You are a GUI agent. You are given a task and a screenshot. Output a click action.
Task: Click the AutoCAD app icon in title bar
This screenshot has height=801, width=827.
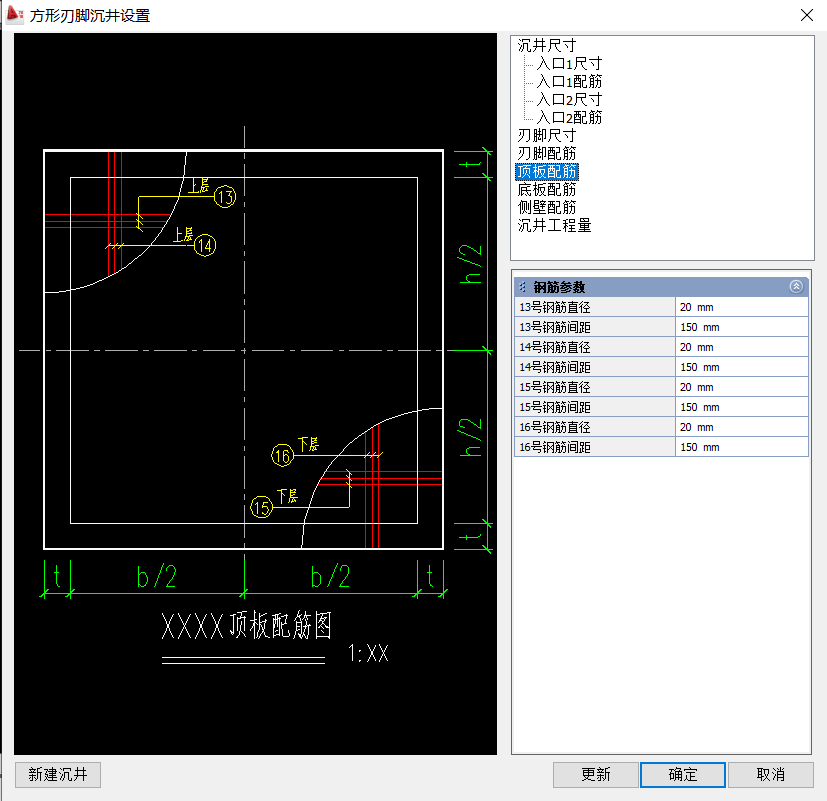[x=14, y=15]
